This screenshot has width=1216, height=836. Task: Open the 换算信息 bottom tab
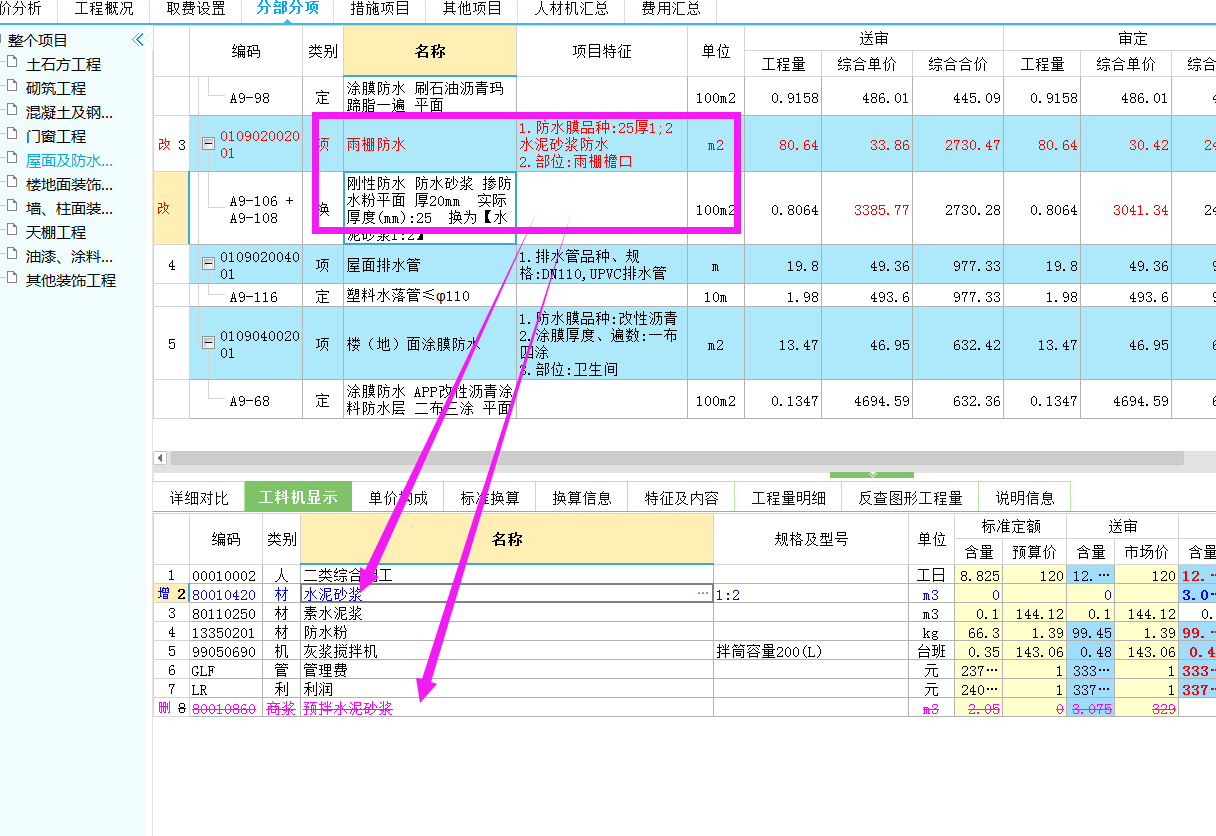(x=582, y=497)
